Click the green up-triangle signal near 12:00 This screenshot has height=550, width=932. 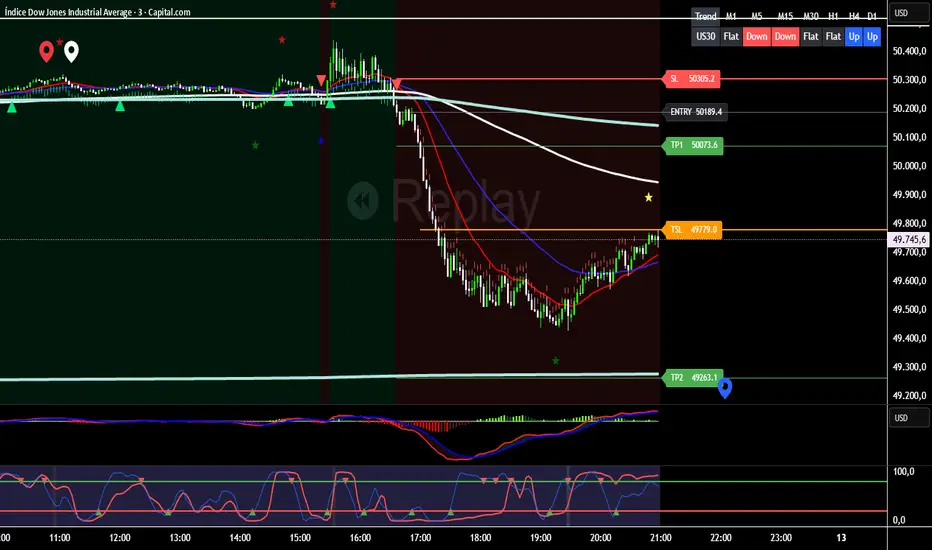pyautogui.click(x=120, y=105)
